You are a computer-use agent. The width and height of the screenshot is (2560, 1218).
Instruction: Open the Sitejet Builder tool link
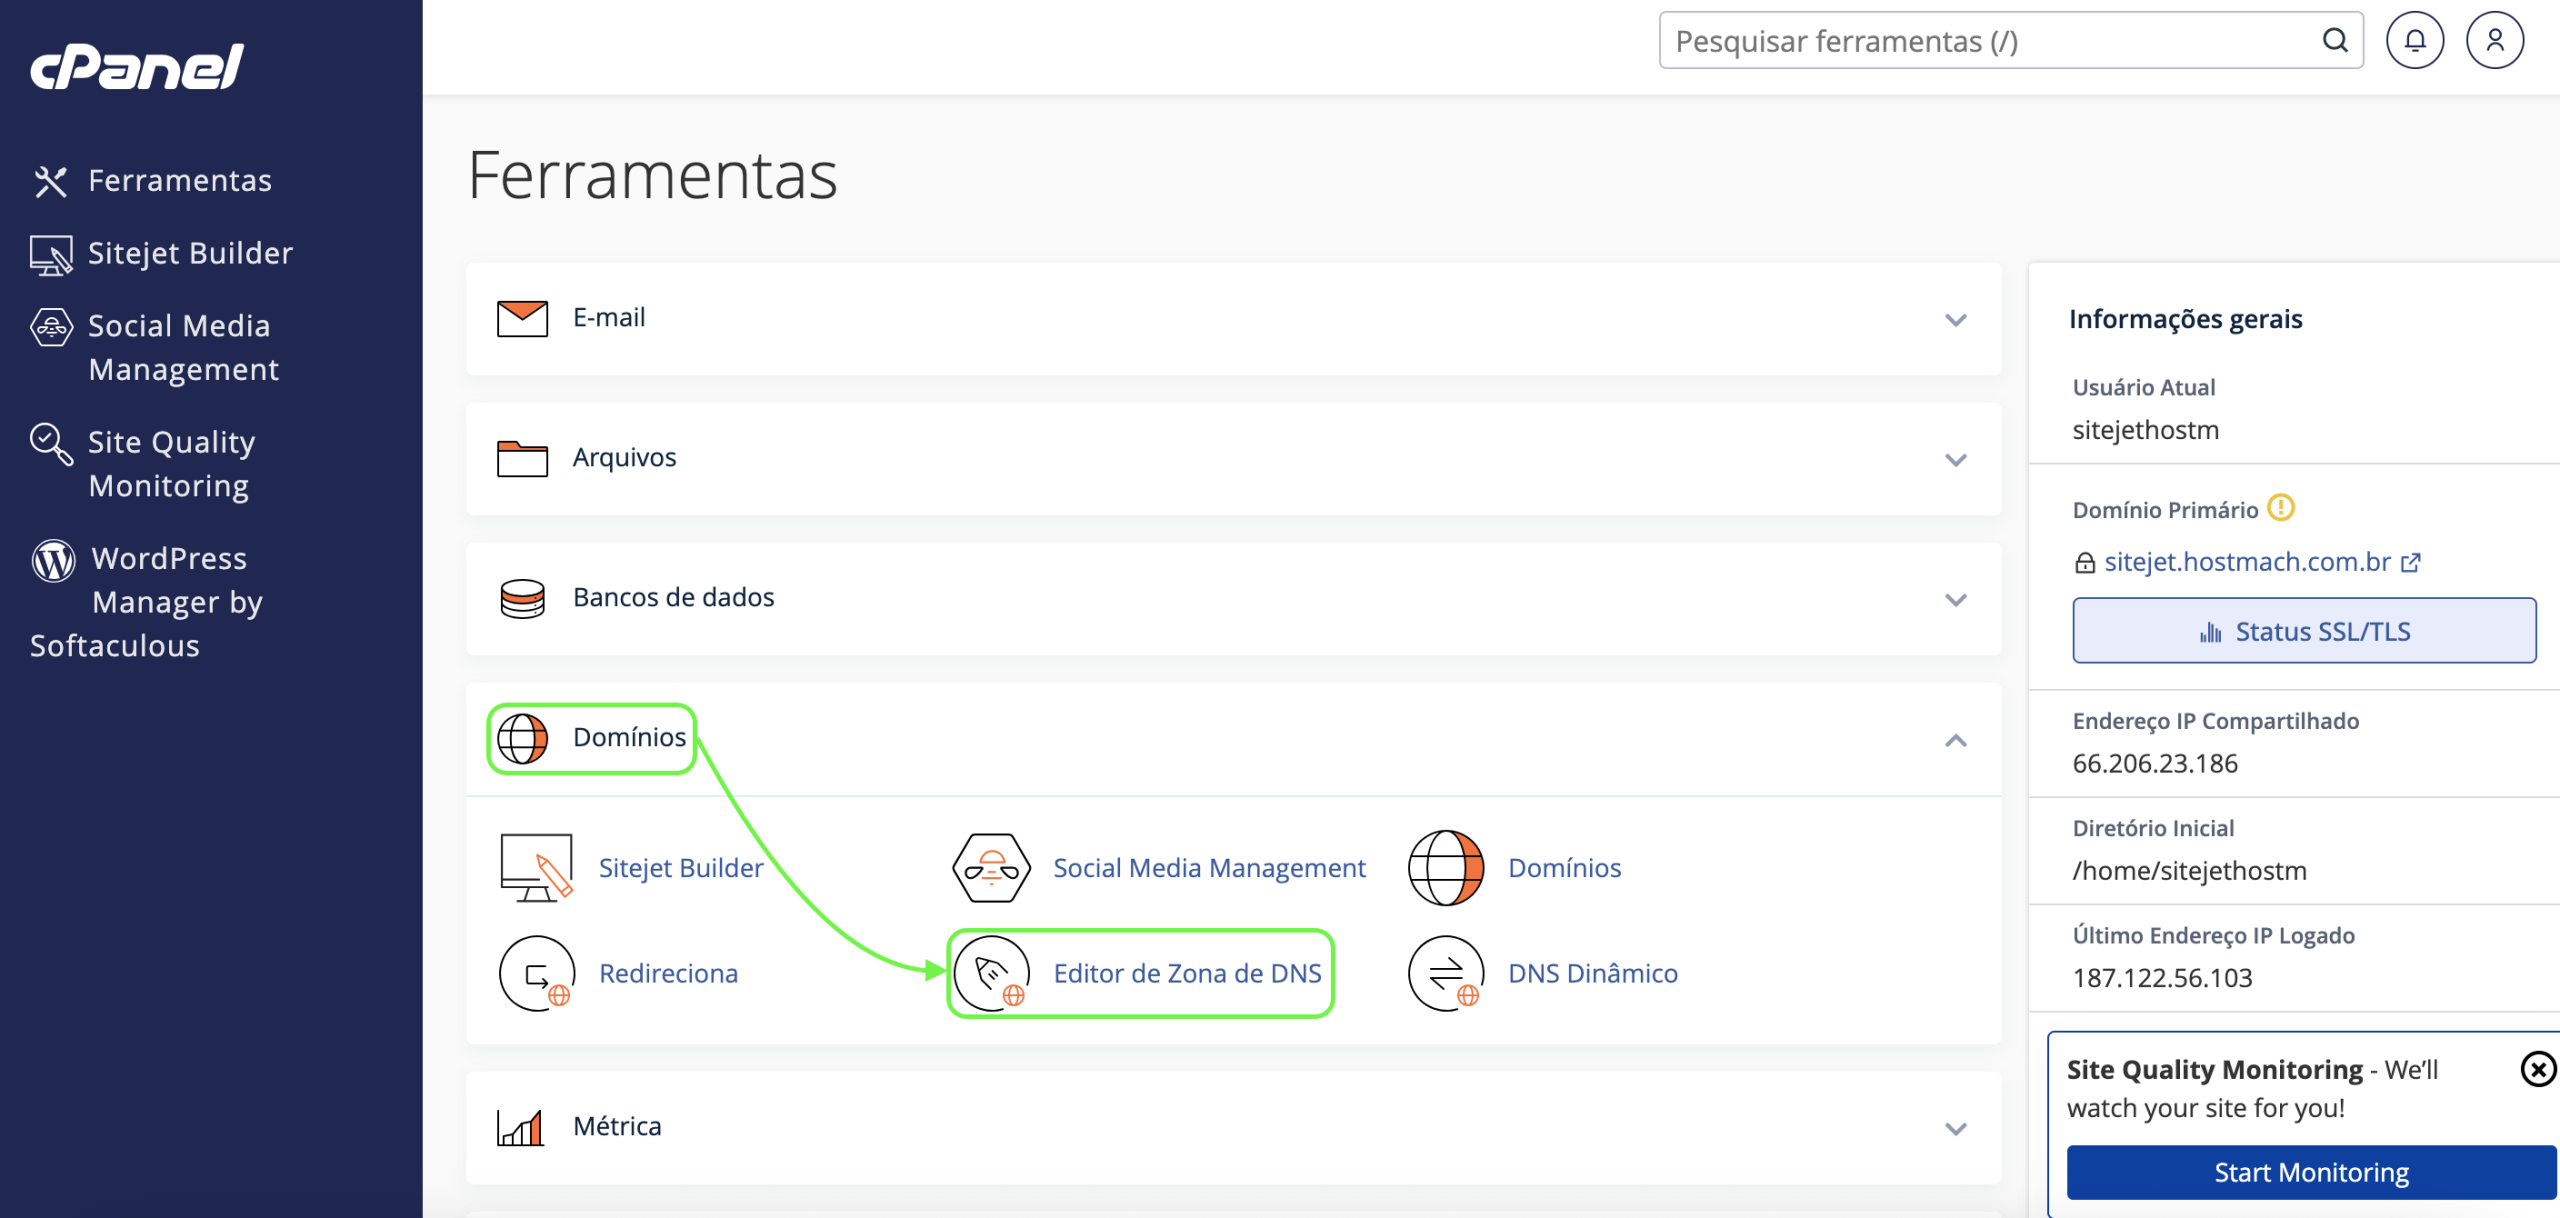[681, 868]
